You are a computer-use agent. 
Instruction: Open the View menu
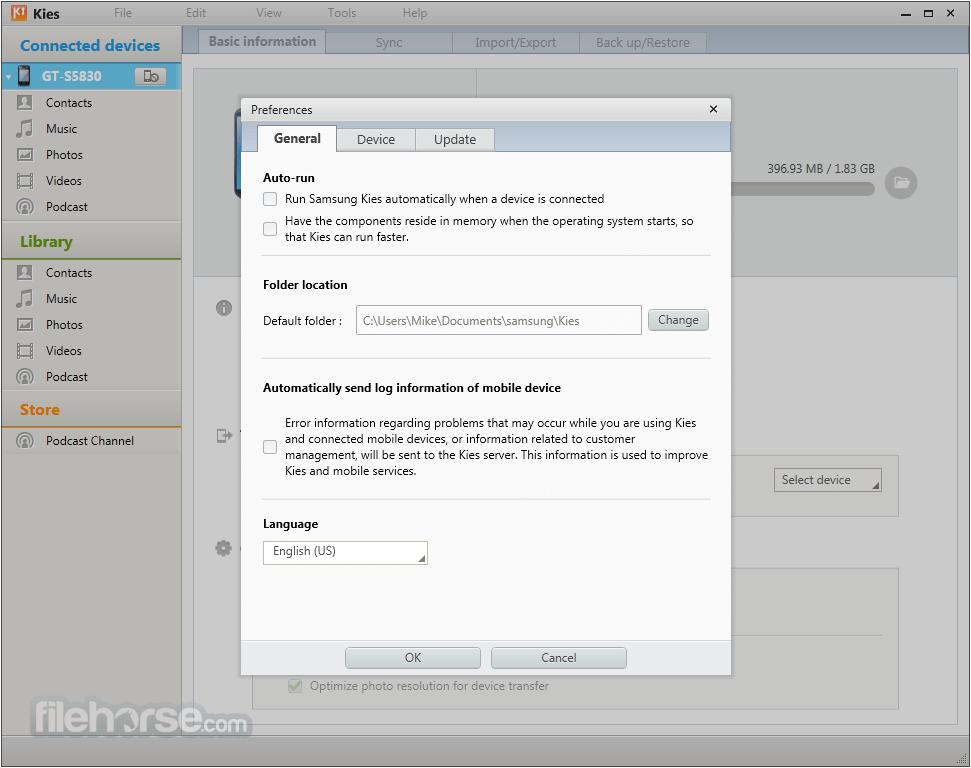269,12
